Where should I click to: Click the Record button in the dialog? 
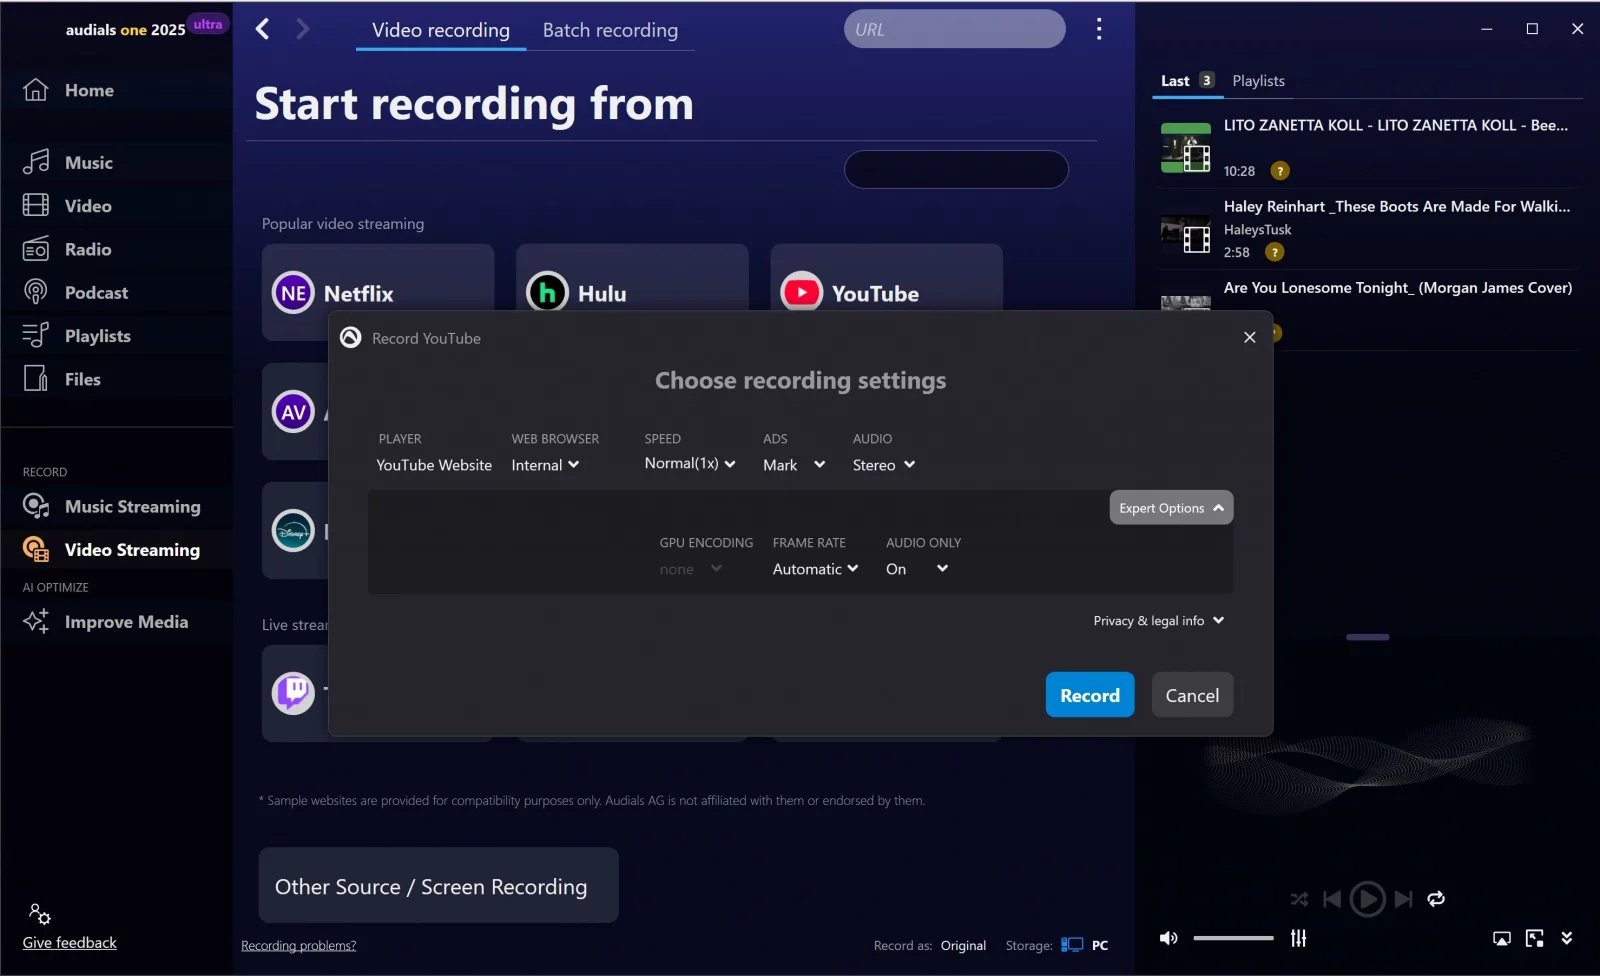tap(1089, 694)
